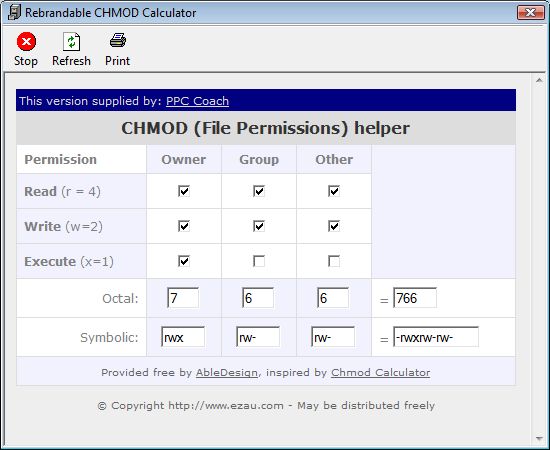
Task: Click the combined octal field showing 766
Action: (x=415, y=298)
